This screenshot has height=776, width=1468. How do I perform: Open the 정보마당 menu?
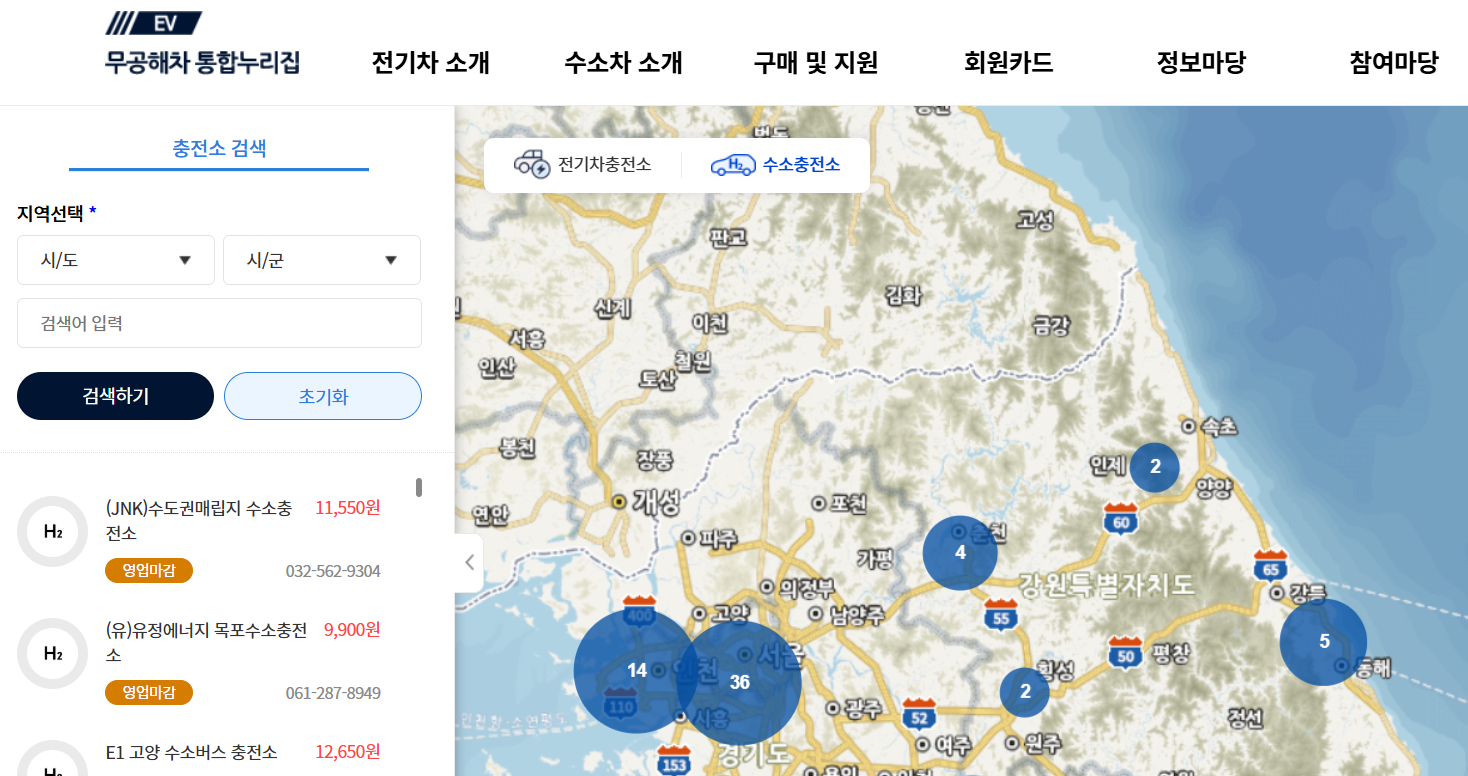click(1201, 62)
